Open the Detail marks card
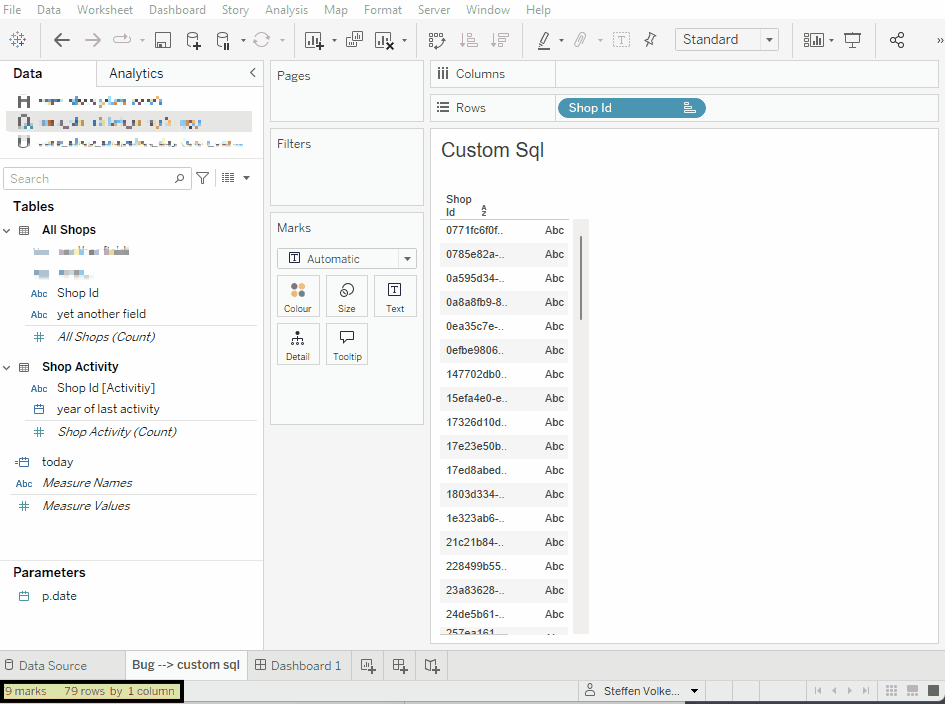The image size is (945, 704). (298, 344)
